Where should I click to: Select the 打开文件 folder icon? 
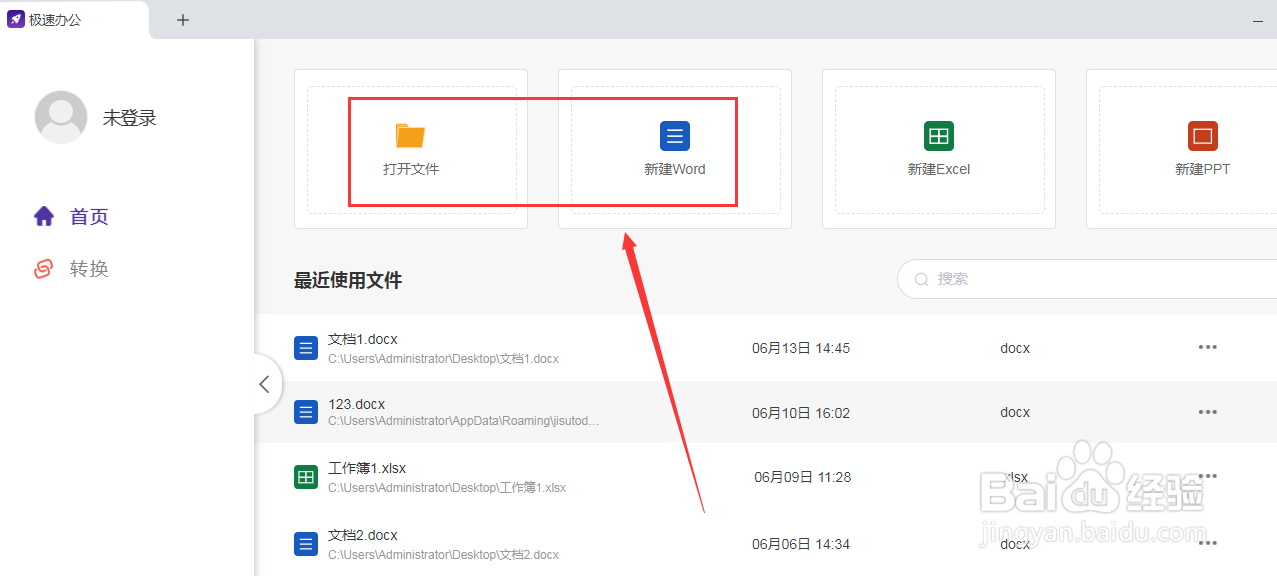410,135
